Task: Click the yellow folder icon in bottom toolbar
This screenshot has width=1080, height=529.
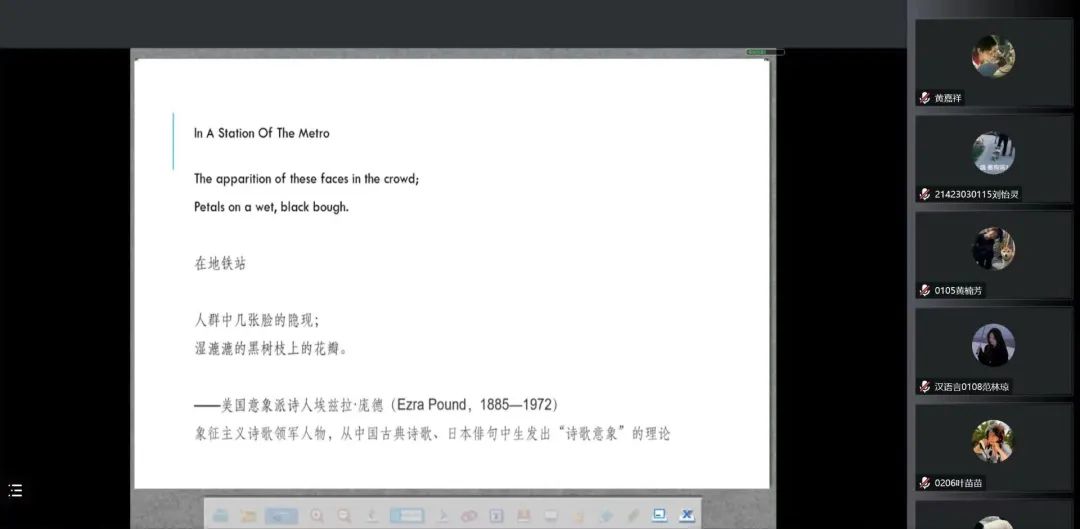Action: (x=248, y=515)
